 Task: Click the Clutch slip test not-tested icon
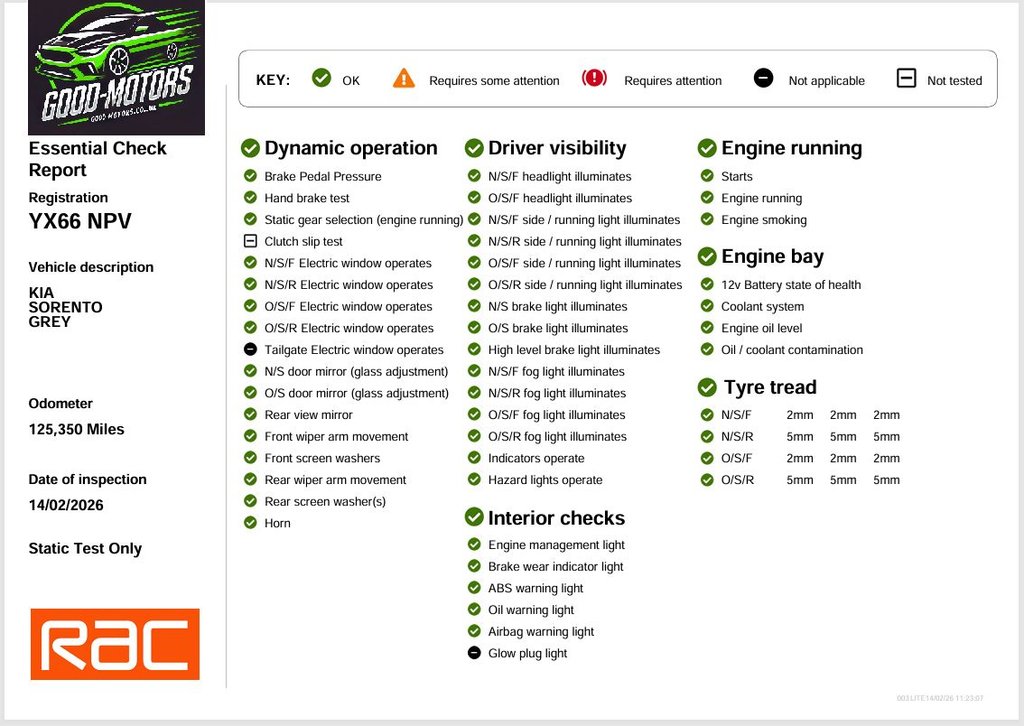click(250, 241)
